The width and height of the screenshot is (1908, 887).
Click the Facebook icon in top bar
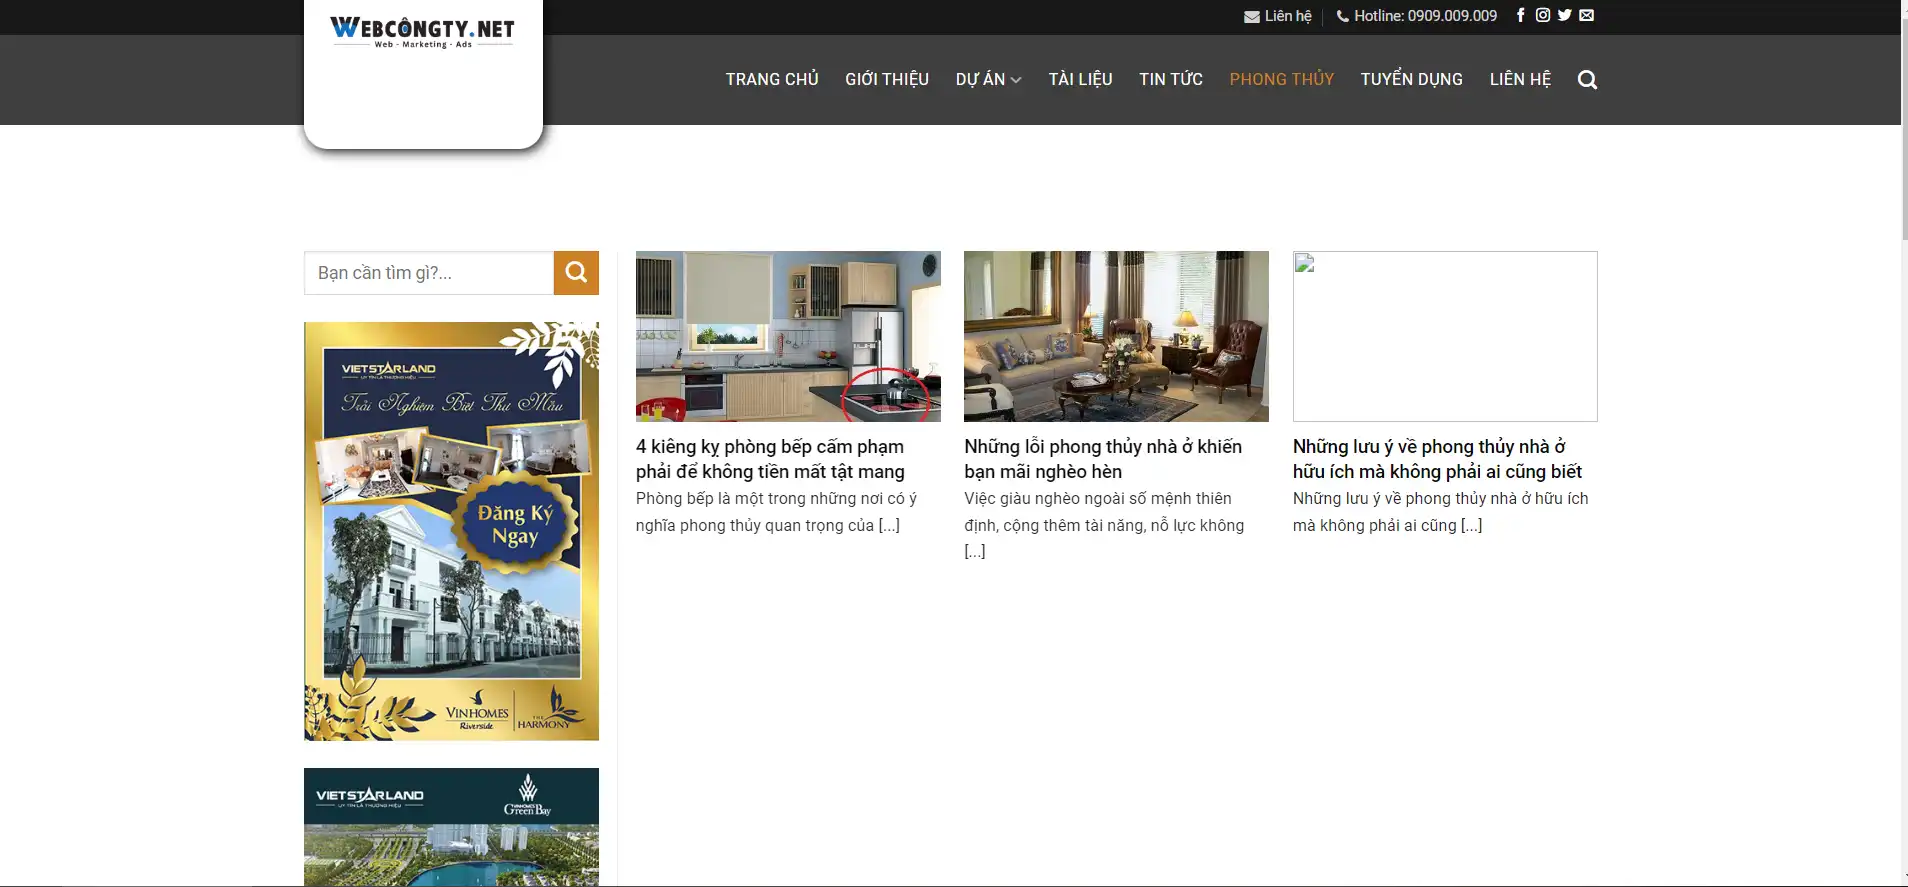1520,15
